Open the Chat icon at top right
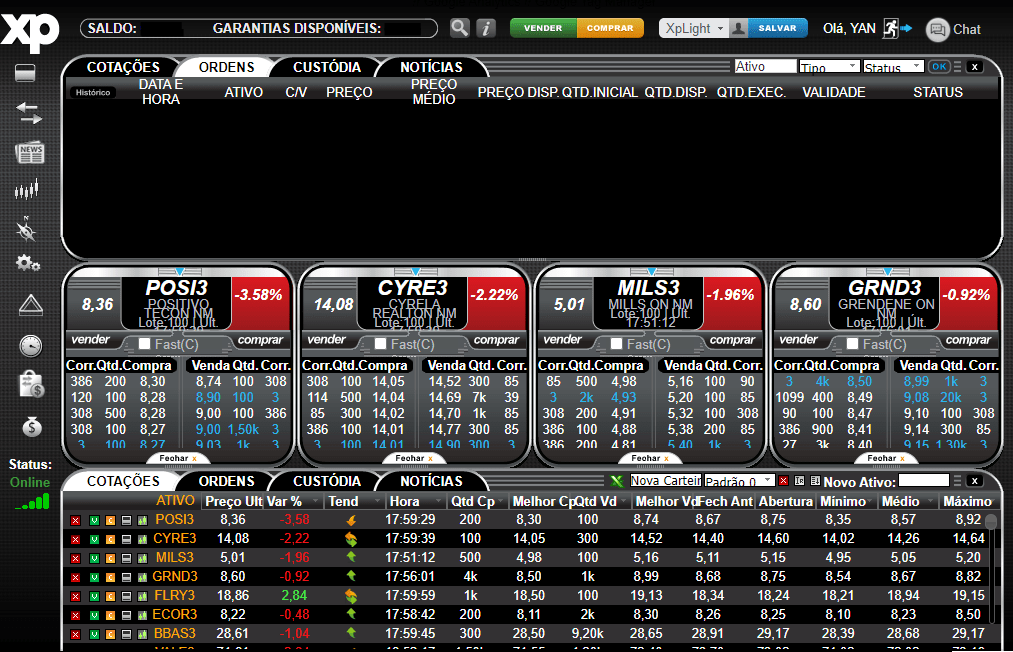Screen dimensions: 1013x652 coord(936,29)
